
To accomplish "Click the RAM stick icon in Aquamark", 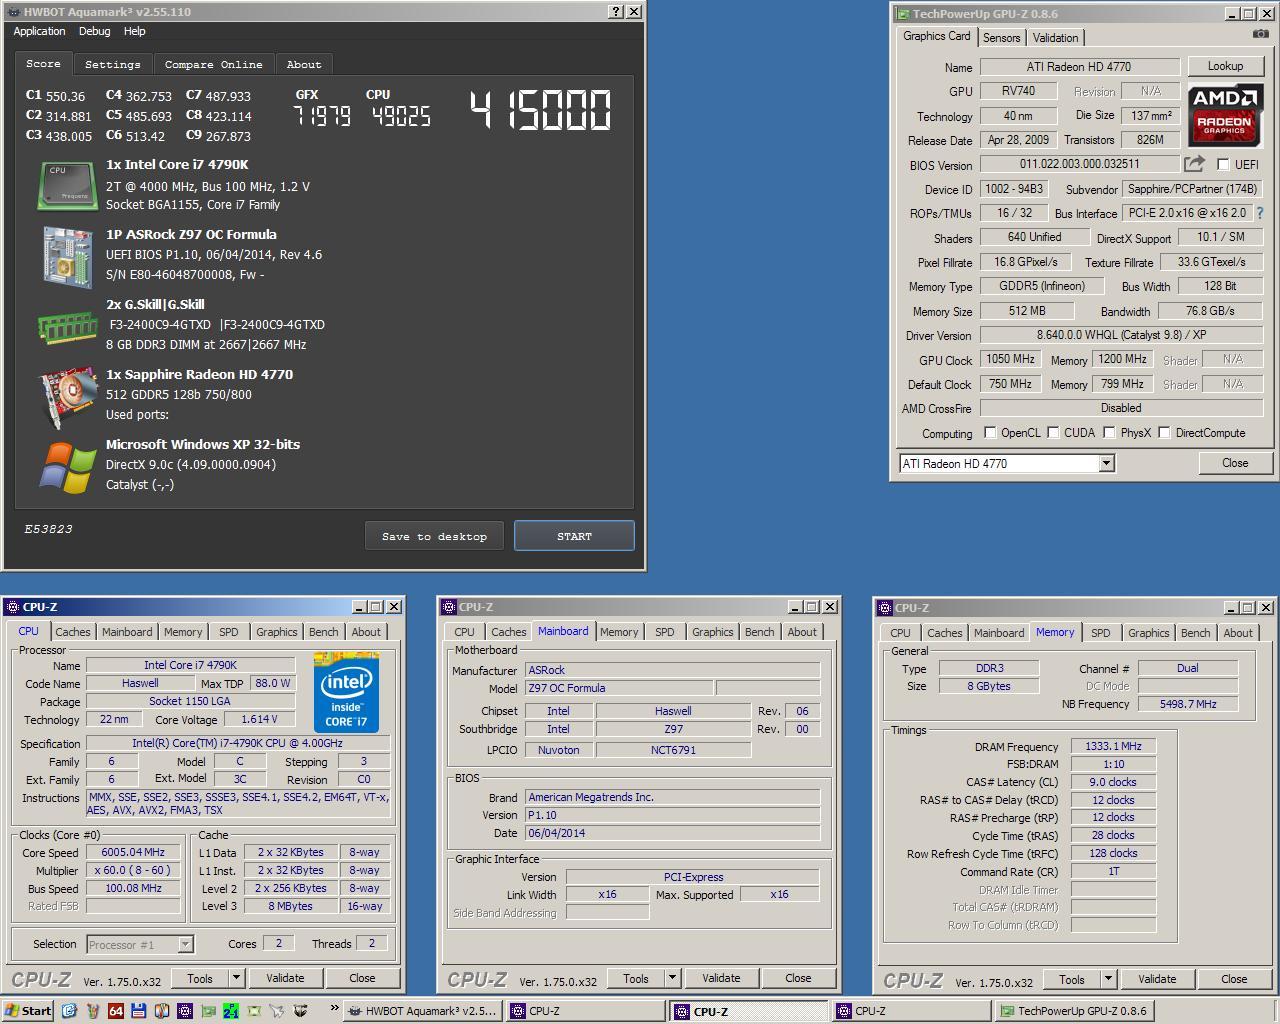I will tap(67, 327).
